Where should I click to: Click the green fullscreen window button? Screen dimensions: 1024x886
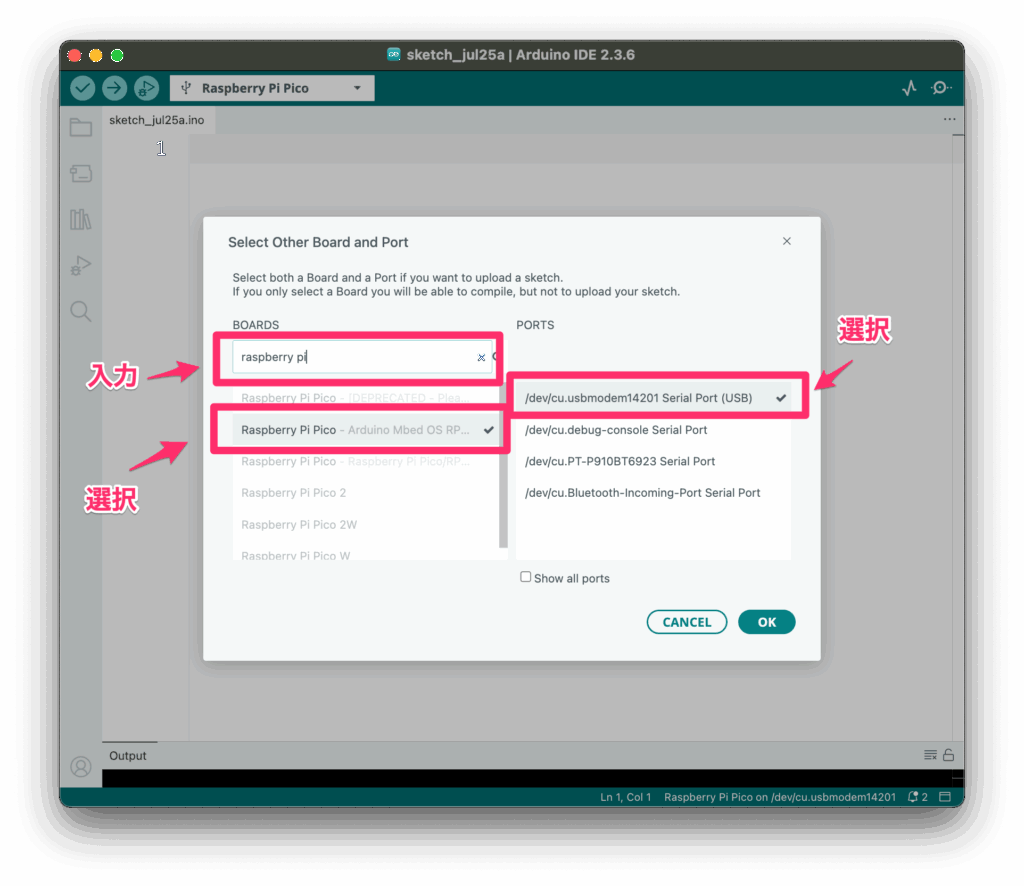pyautogui.click(x=118, y=55)
